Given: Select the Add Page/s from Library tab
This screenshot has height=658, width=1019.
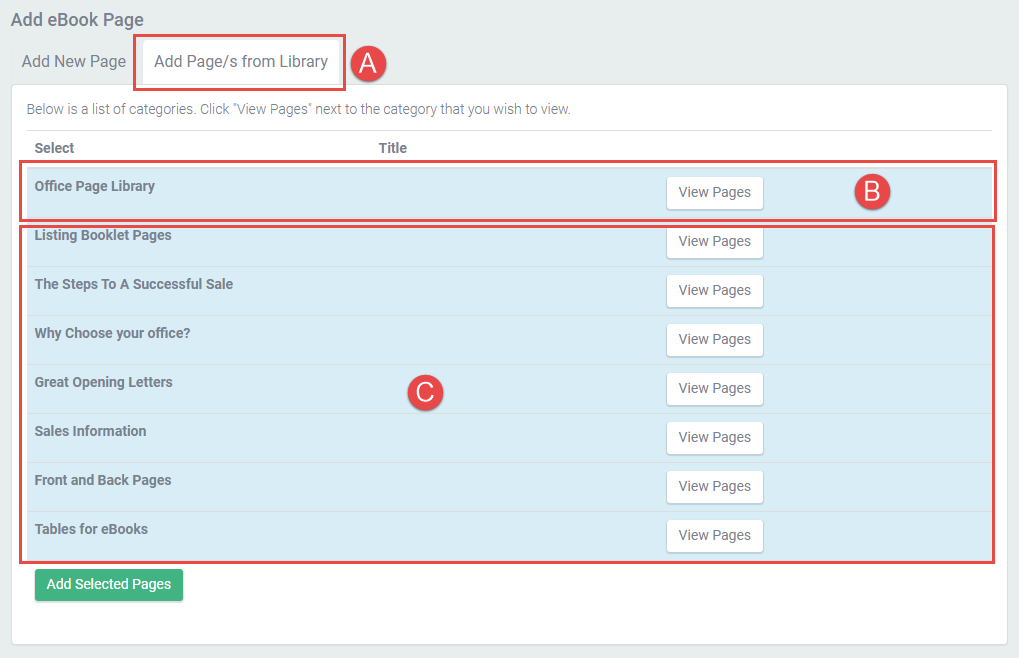Looking at the screenshot, I should 241,61.
